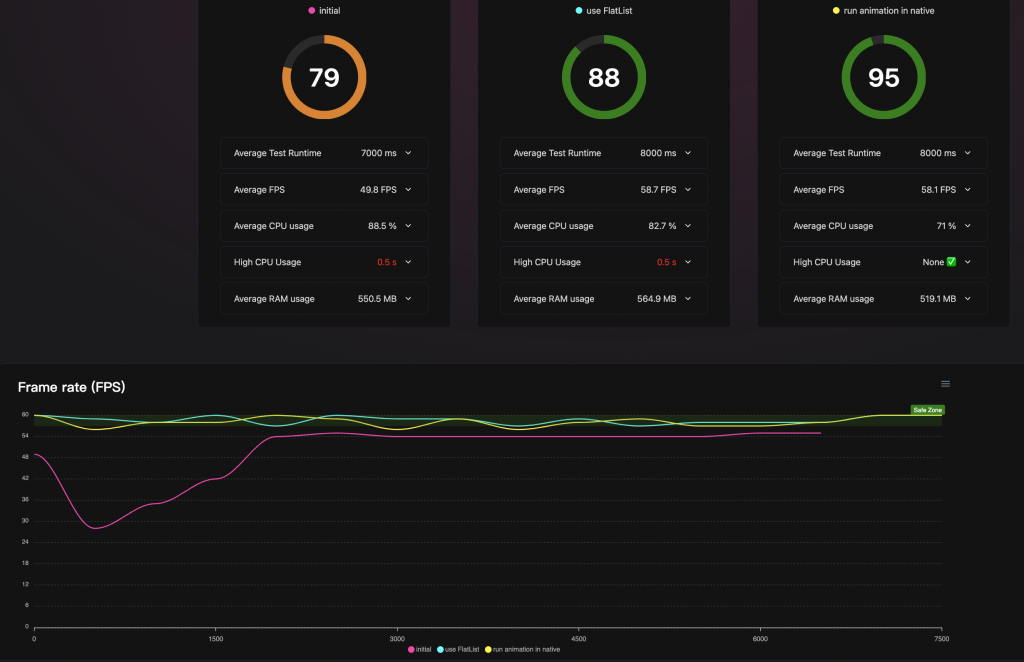Click the cyan dot beside use FlatList header
Image resolution: width=1024 pixels, height=662 pixels.
579,10
